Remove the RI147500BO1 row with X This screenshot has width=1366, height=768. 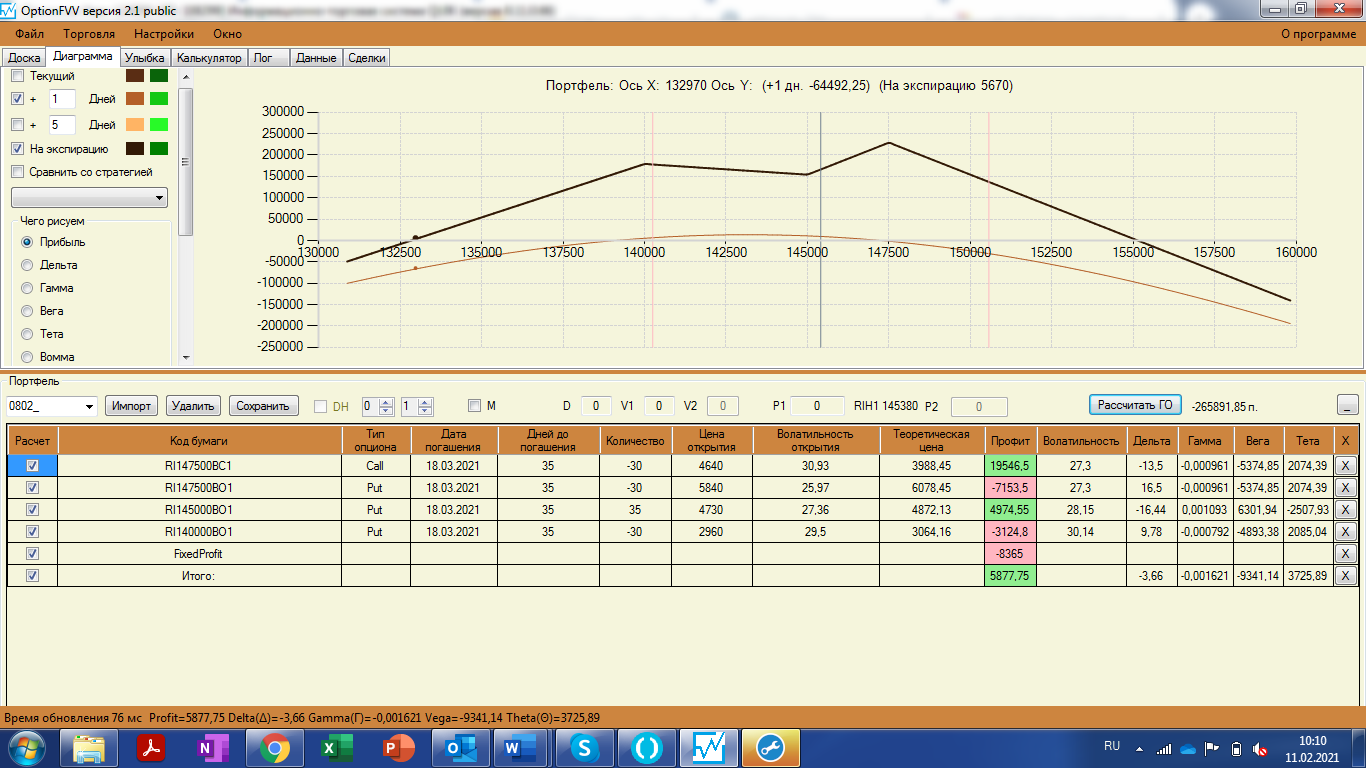coord(1345,488)
